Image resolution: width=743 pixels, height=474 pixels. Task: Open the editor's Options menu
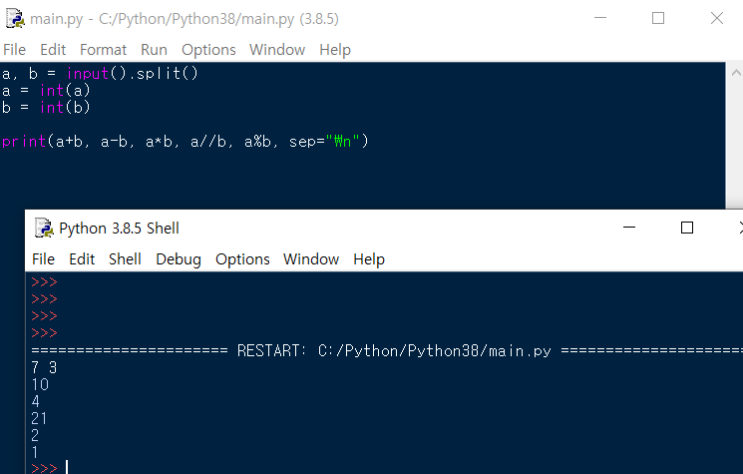(x=208, y=50)
